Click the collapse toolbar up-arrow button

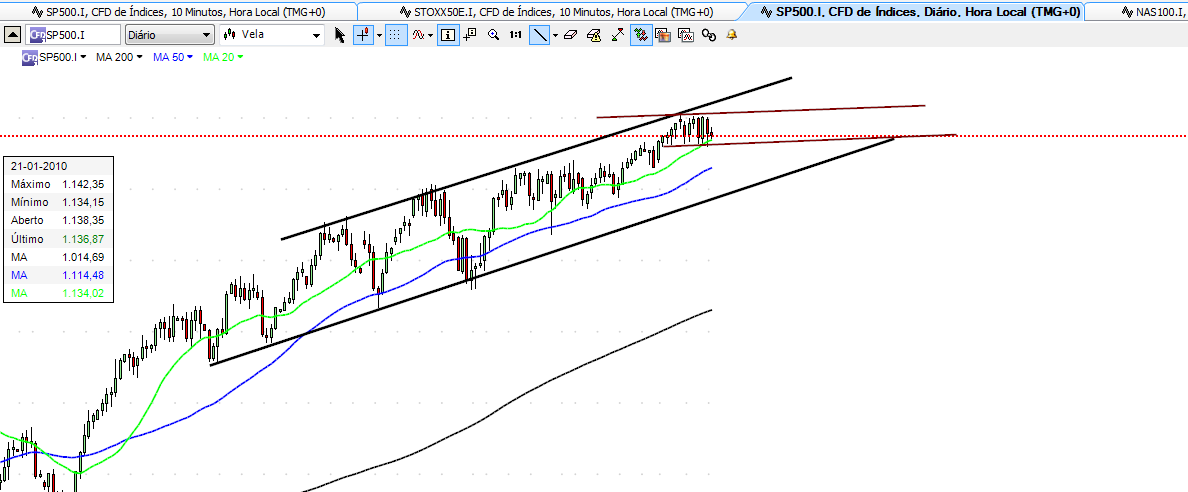pos(13,35)
